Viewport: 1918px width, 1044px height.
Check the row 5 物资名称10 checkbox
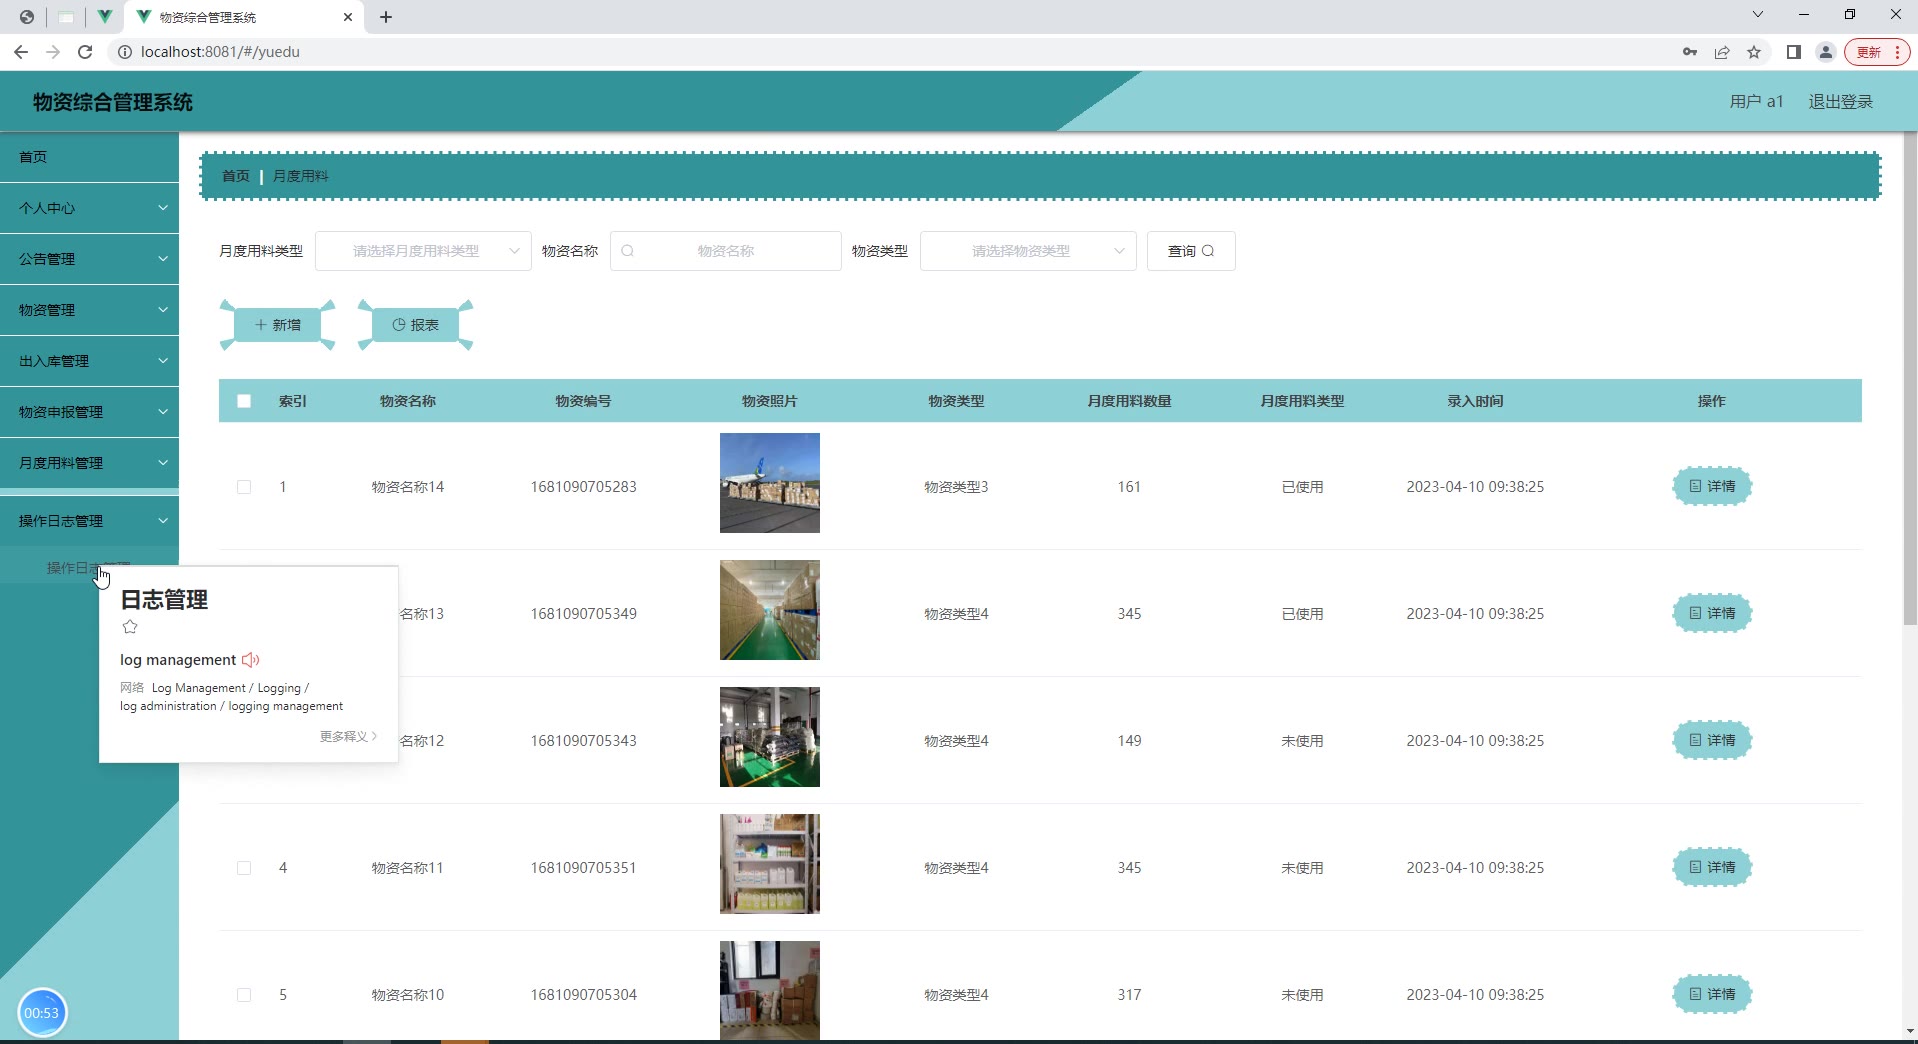[x=244, y=995]
